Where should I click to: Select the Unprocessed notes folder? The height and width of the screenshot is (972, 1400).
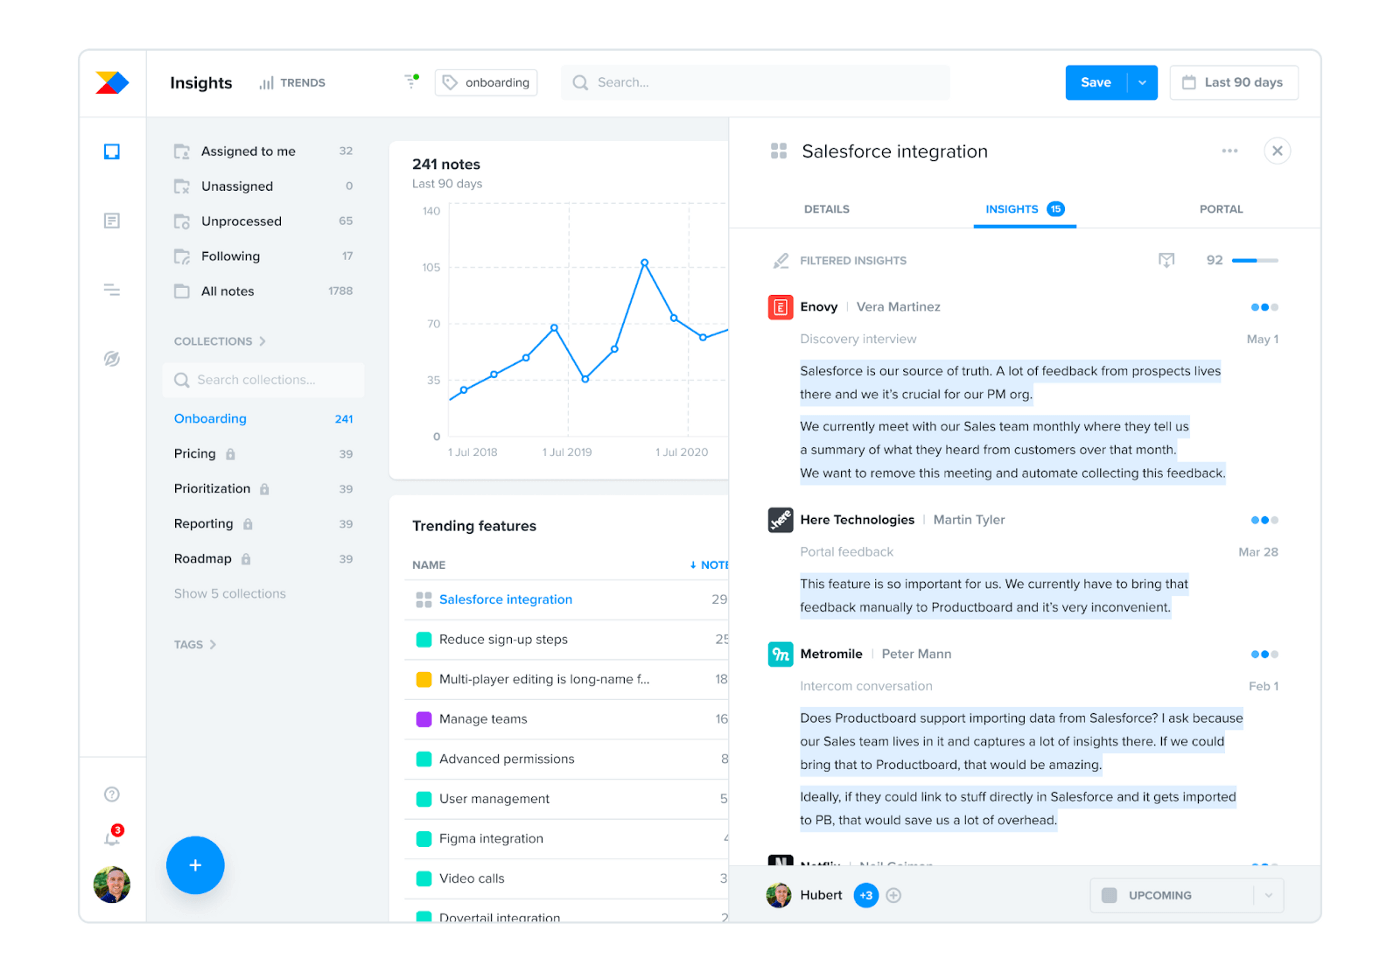tap(264, 221)
